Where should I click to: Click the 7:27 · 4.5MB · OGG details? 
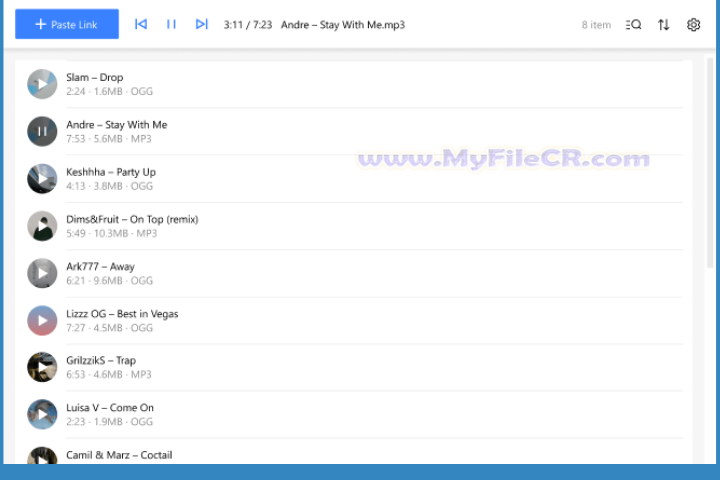[109, 328]
